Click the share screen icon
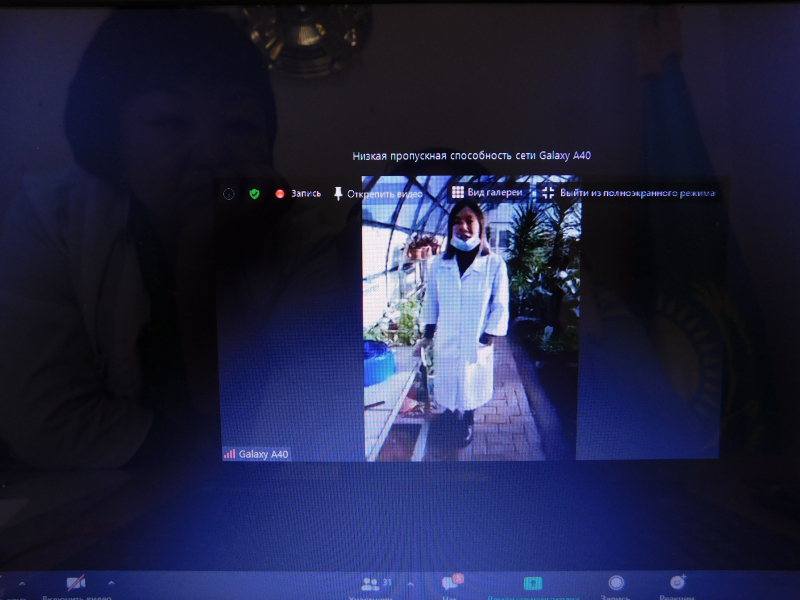 (533, 584)
